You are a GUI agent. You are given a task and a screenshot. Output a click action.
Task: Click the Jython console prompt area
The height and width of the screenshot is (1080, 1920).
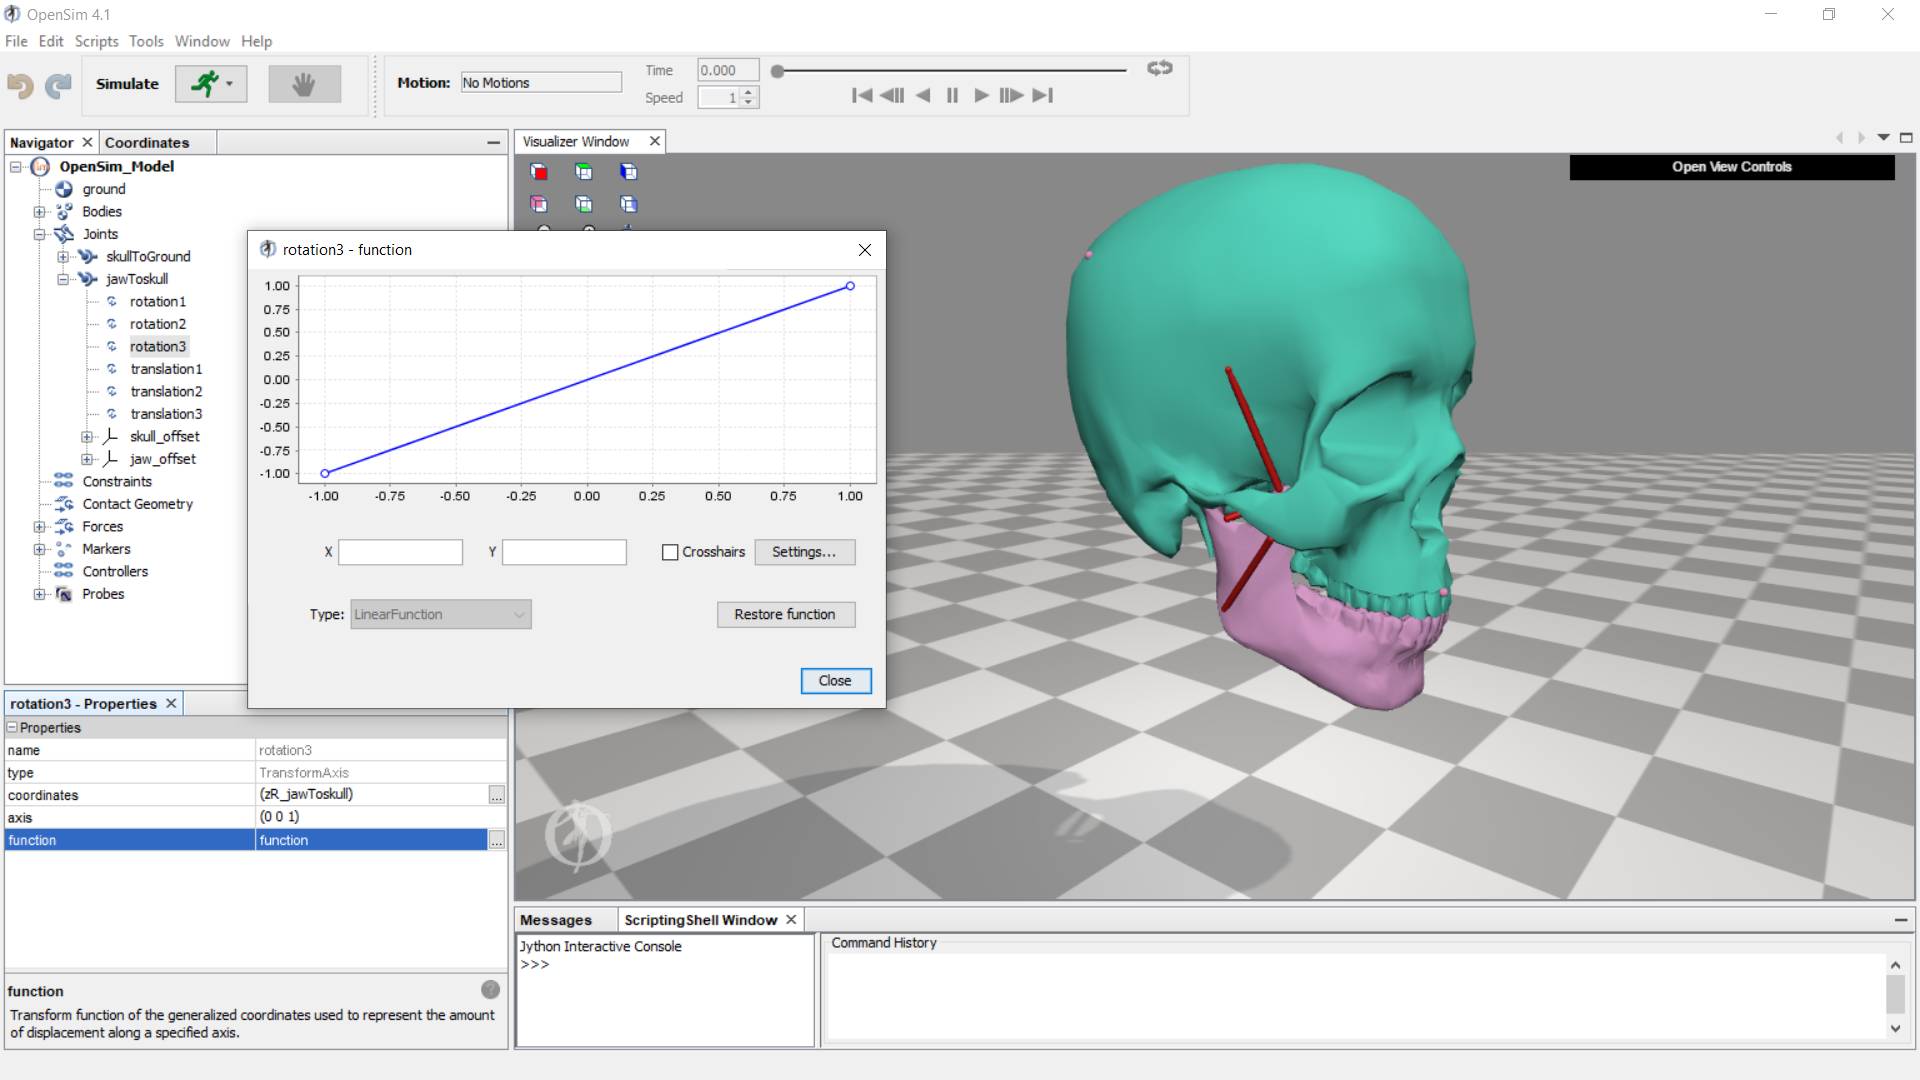coord(665,990)
